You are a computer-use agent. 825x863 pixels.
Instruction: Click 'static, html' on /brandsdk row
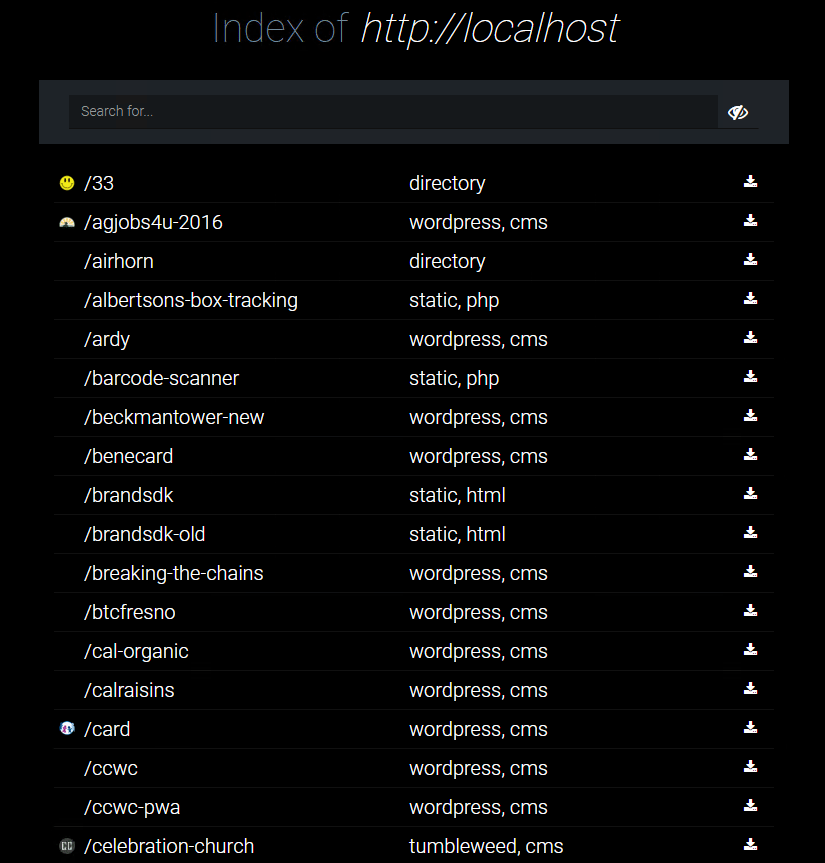[x=457, y=495]
